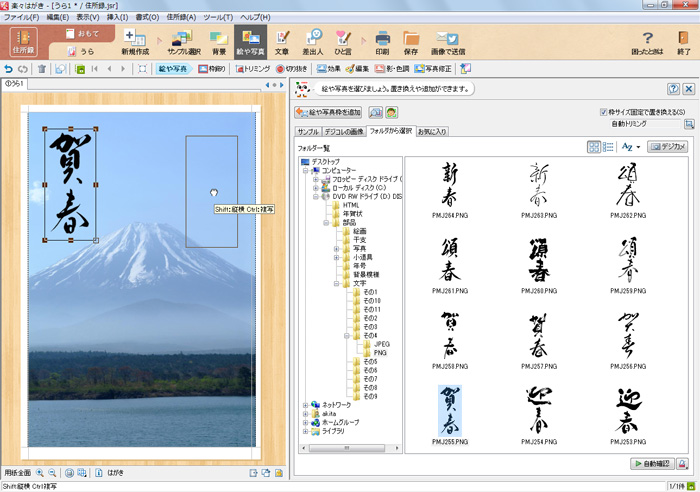
Task: Toggle 枠サイズ固定で置き換える checkbox
Action: point(604,112)
